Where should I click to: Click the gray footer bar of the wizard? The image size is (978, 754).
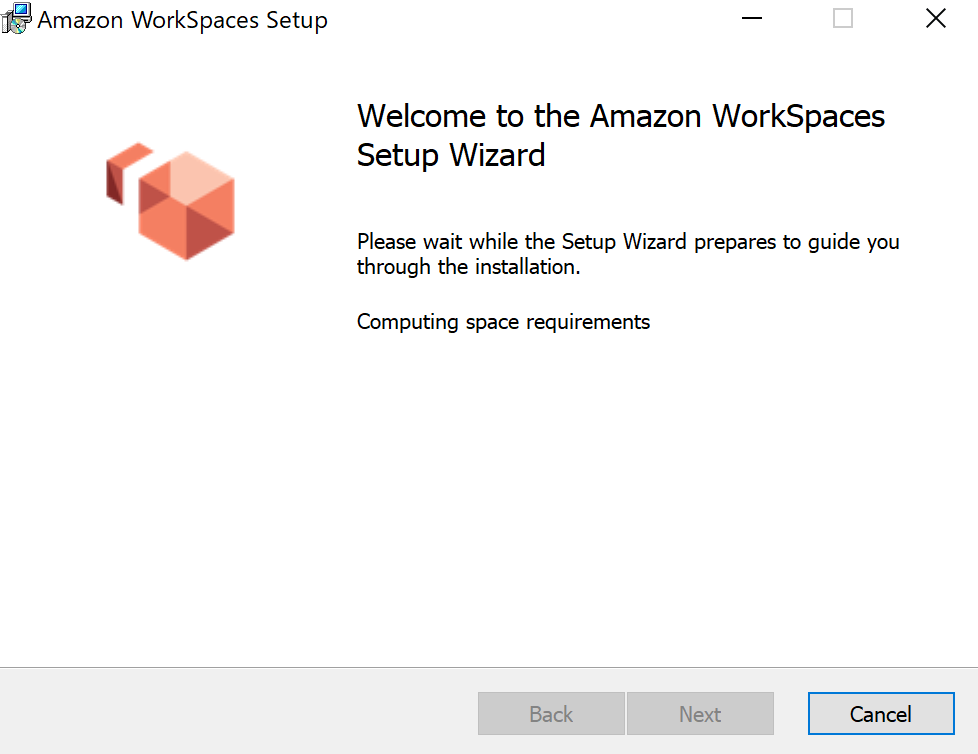click(x=200, y=713)
